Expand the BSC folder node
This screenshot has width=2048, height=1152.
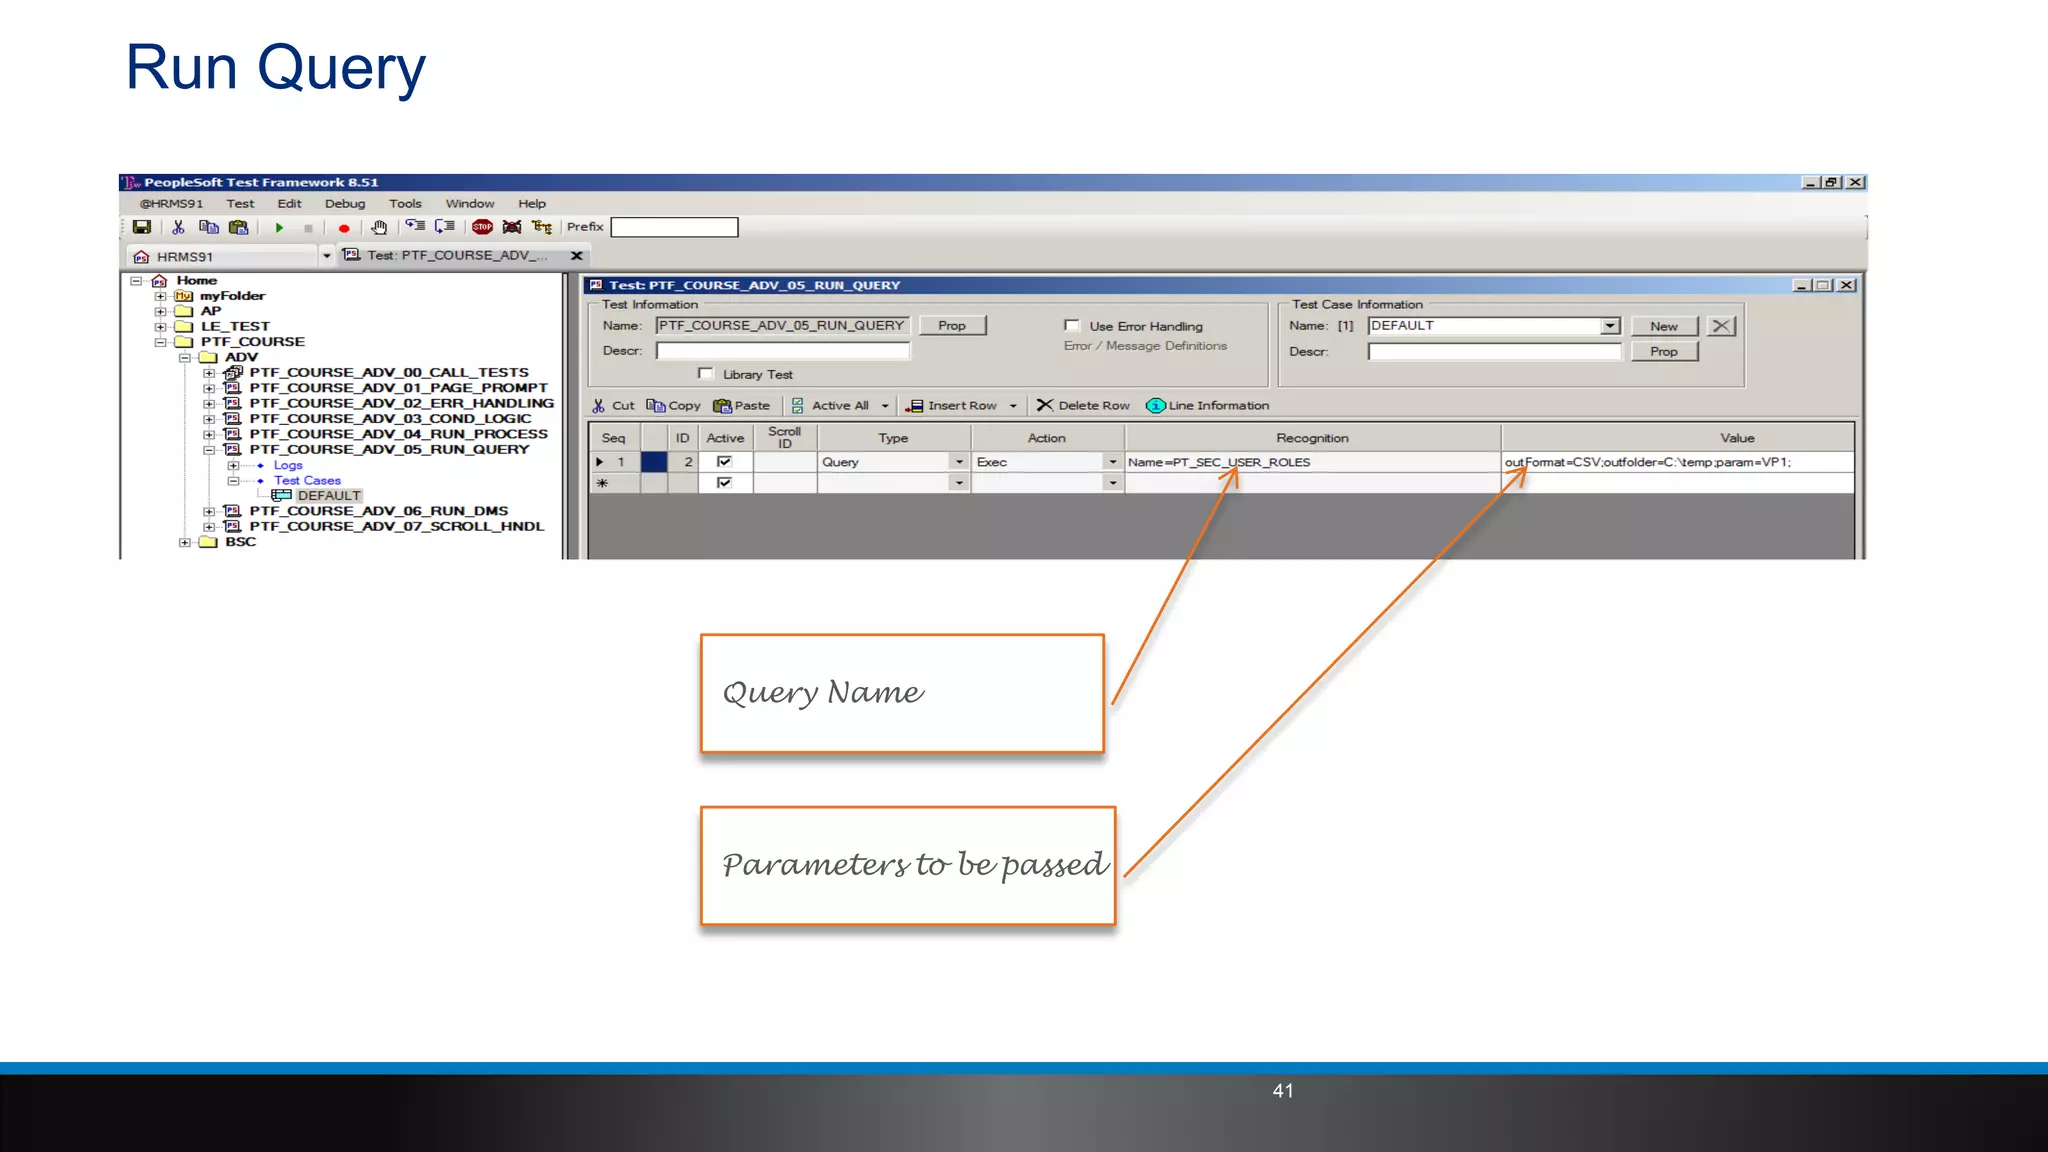click(185, 542)
